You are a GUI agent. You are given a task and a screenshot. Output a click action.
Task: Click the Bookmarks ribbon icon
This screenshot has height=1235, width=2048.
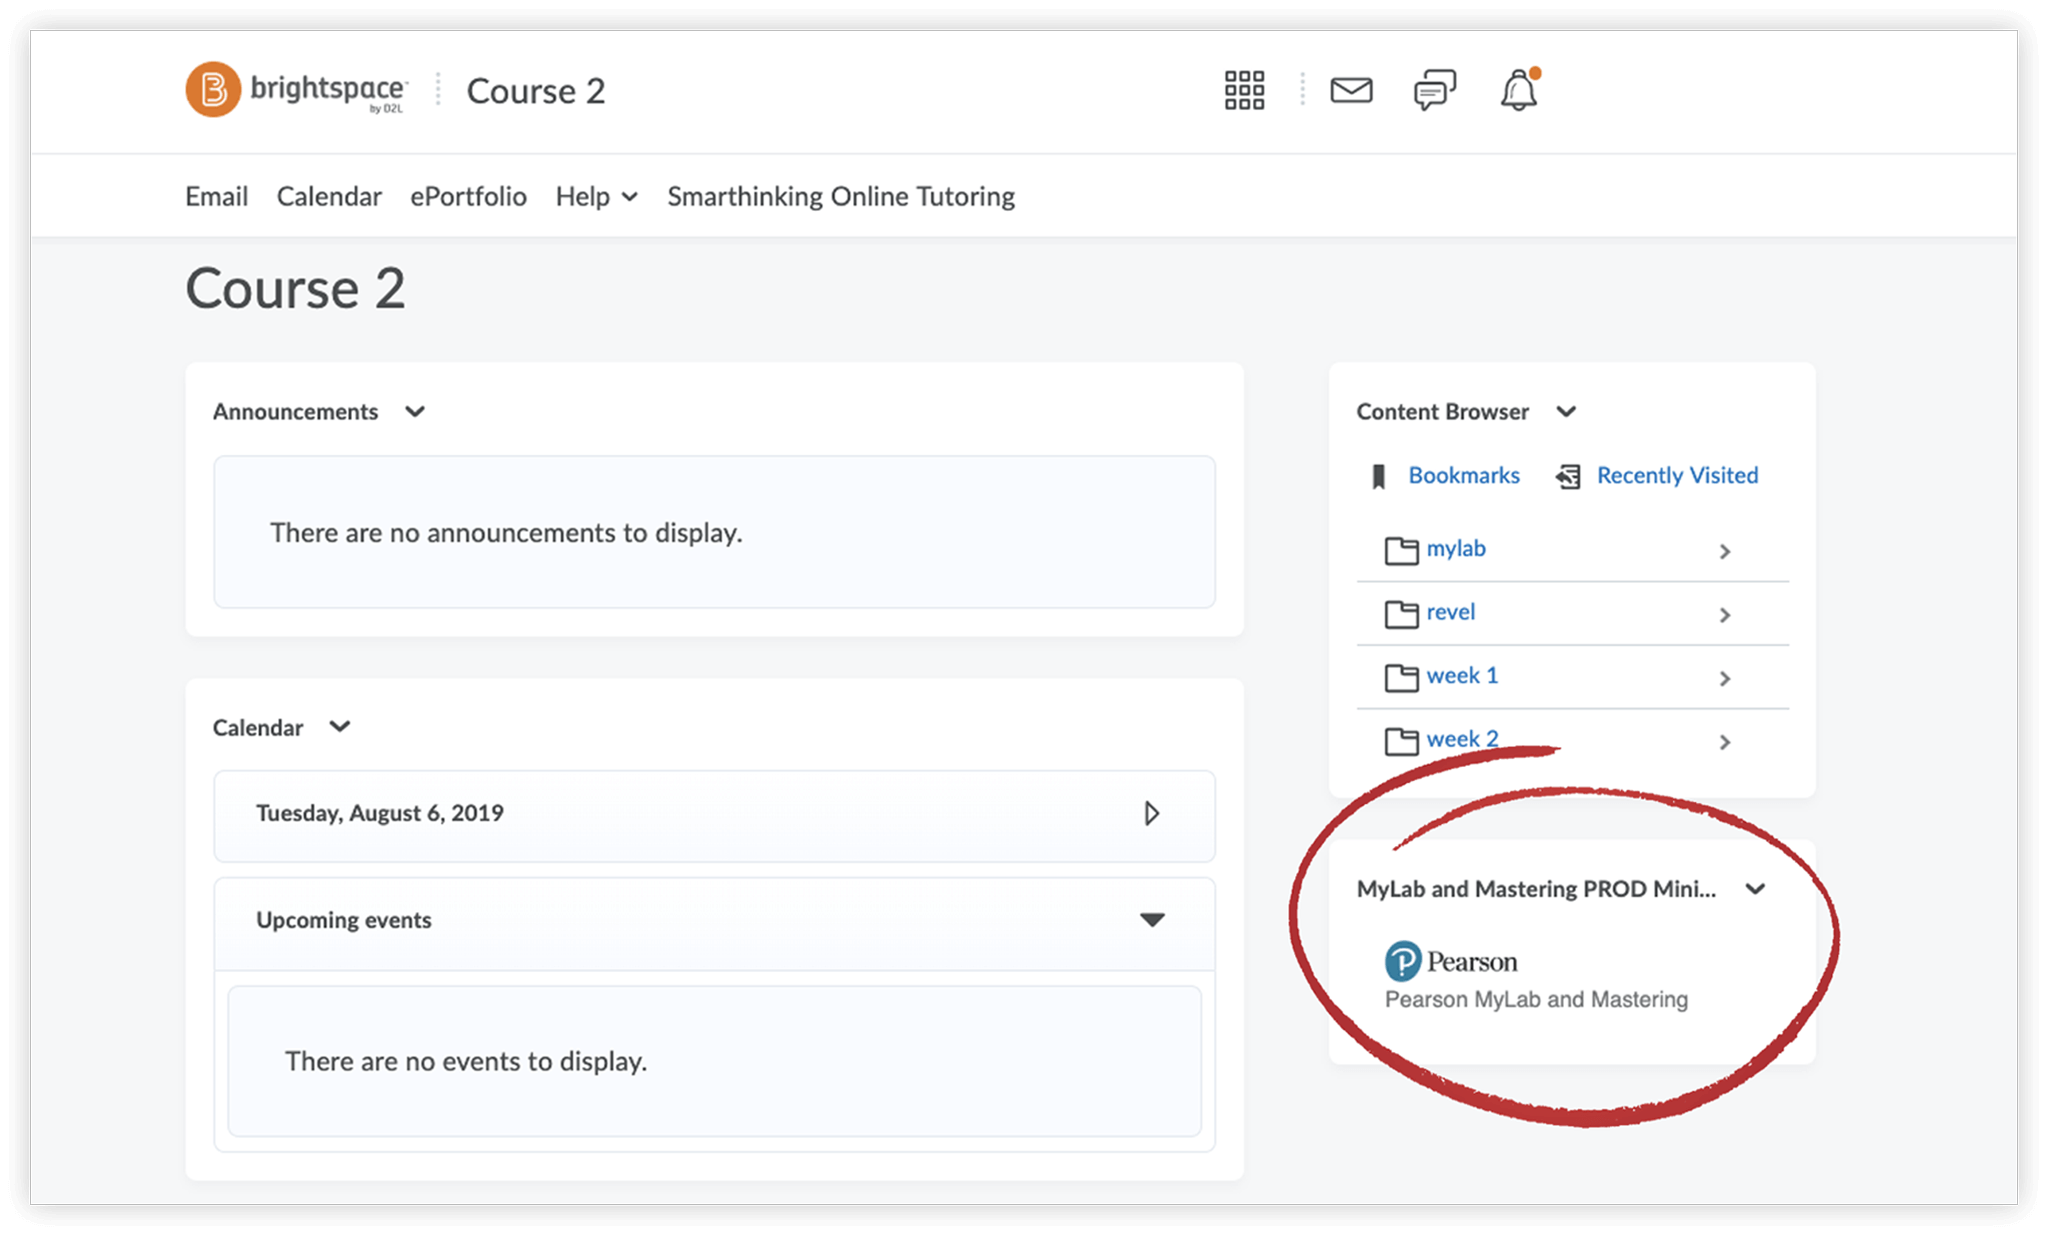tap(1378, 476)
